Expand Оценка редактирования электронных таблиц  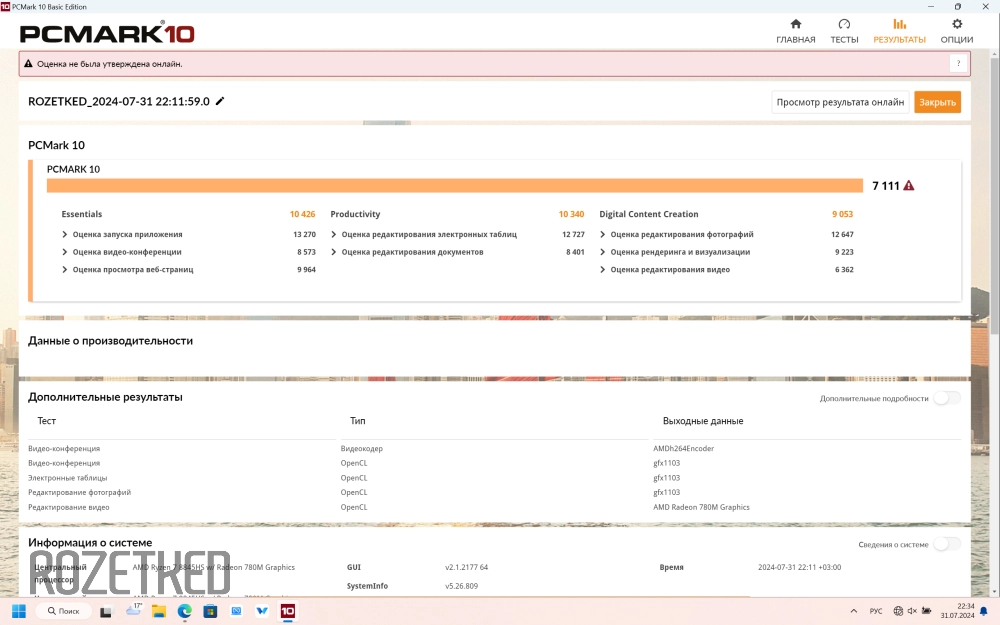(335, 234)
